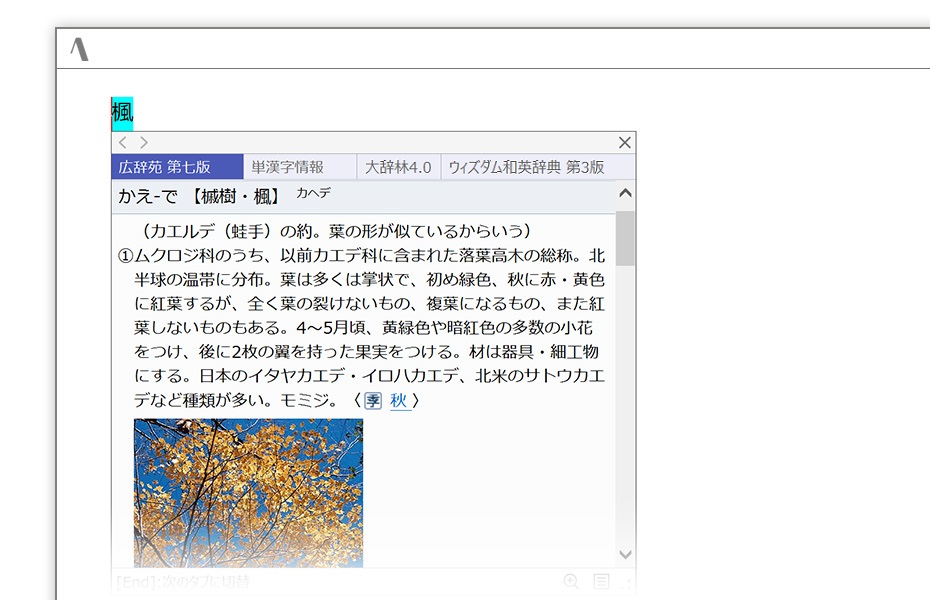Click the 季 season-word icon
Image resolution: width=930 pixels, height=600 pixels.
coord(372,401)
